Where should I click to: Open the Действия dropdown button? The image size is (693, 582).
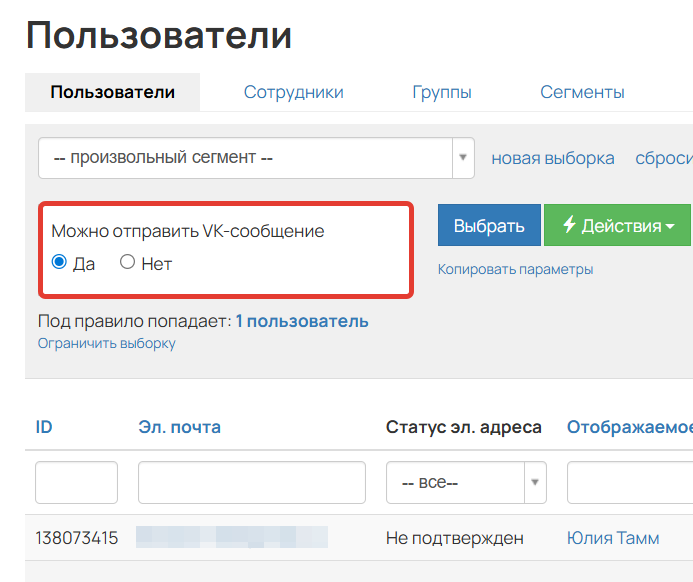coord(617,225)
